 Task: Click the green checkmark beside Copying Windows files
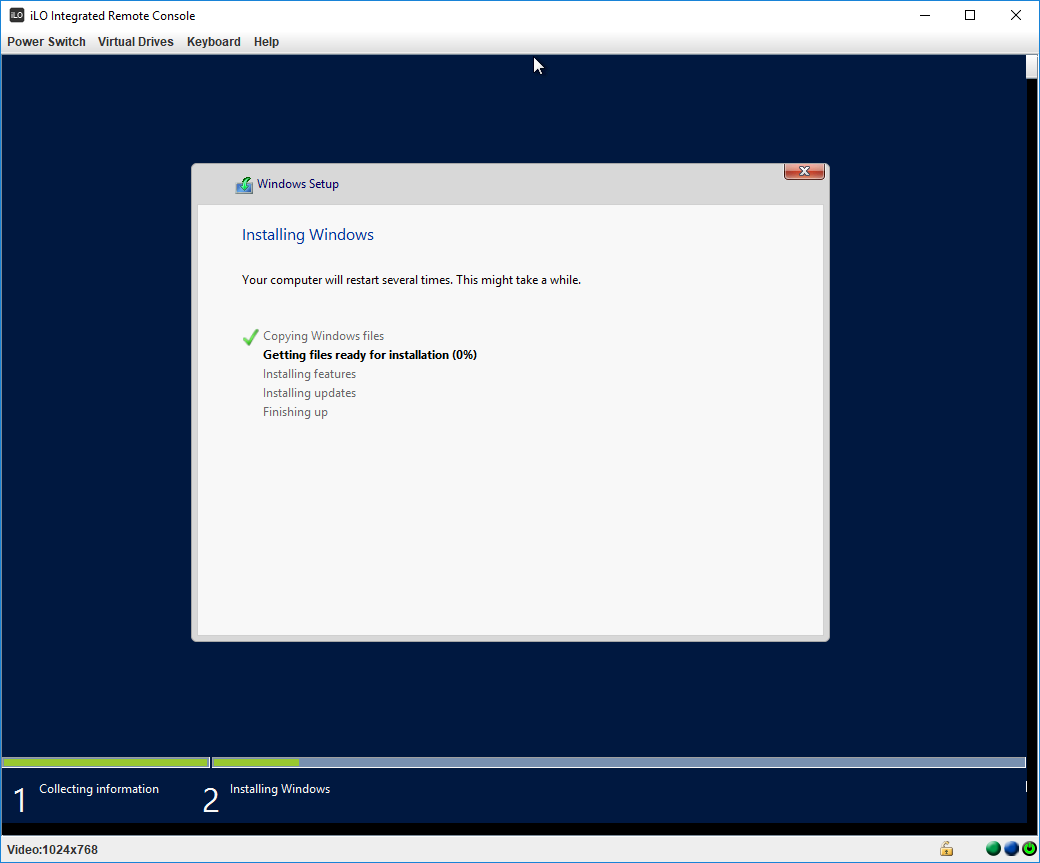[x=250, y=337]
